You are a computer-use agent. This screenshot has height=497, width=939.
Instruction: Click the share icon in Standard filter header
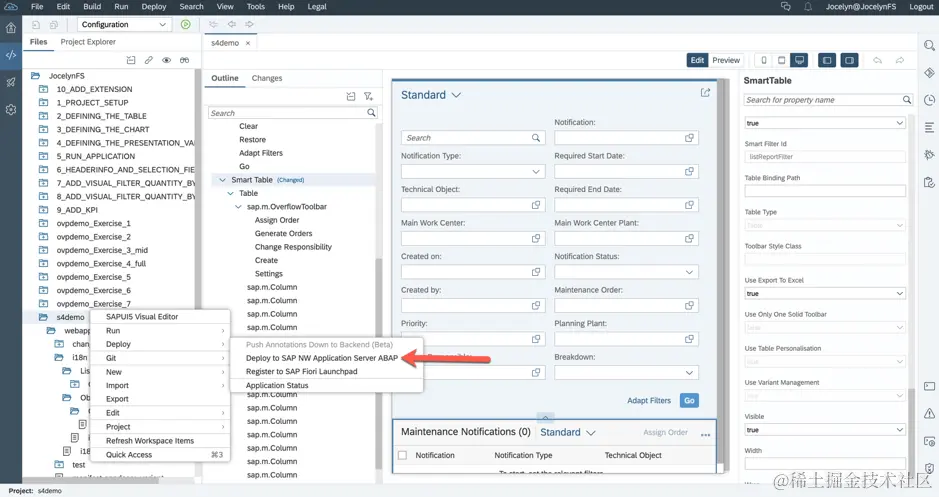point(705,92)
